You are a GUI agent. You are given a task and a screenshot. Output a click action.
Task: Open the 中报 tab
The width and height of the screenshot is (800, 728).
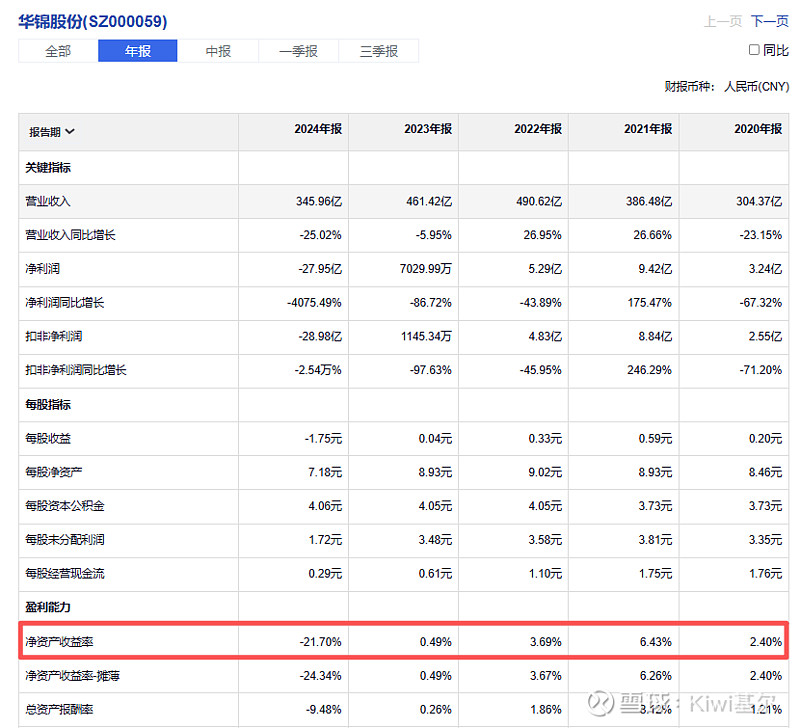(x=218, y=51)
